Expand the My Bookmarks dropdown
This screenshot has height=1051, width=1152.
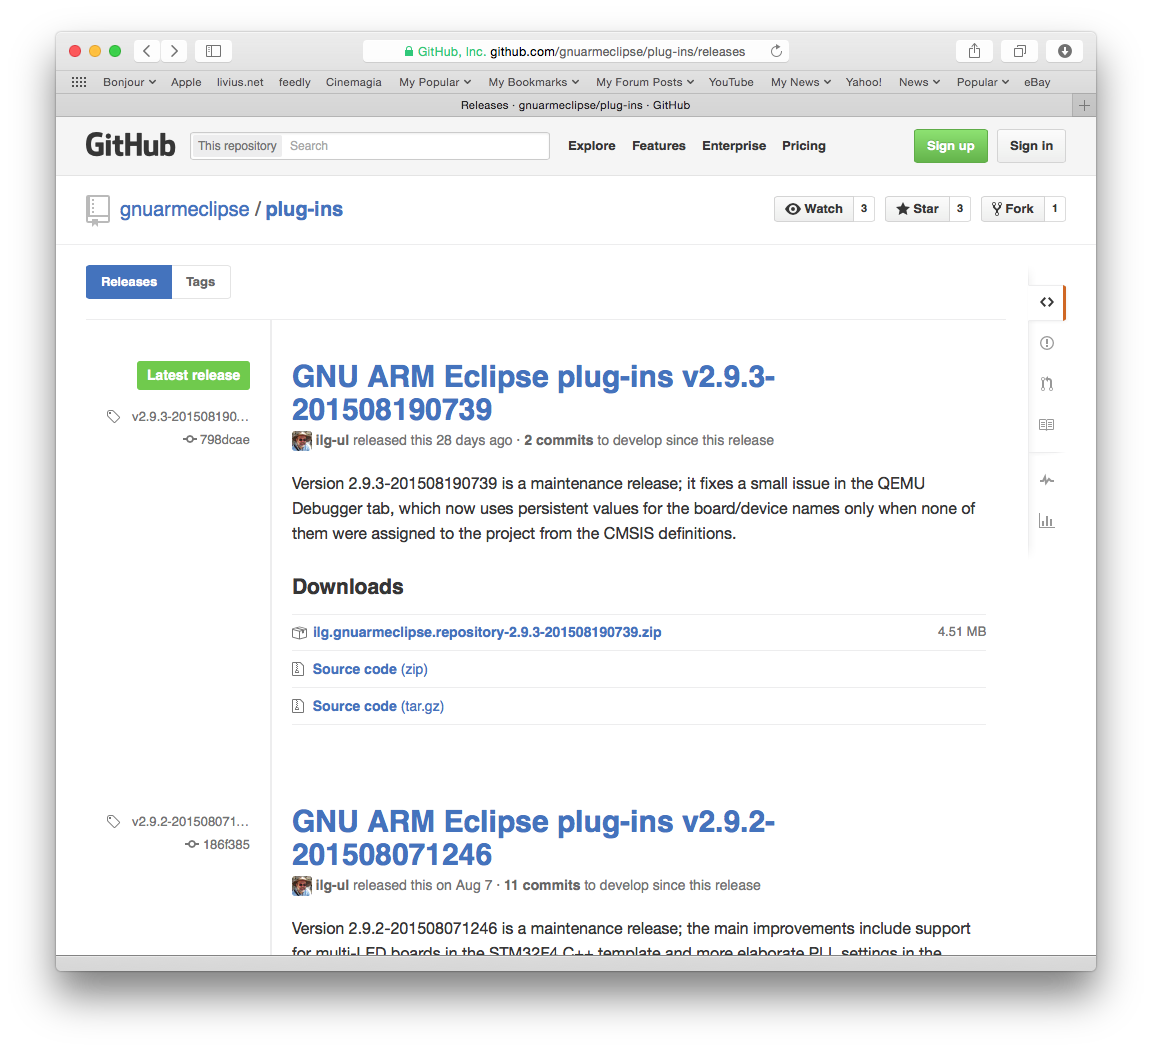534,82
